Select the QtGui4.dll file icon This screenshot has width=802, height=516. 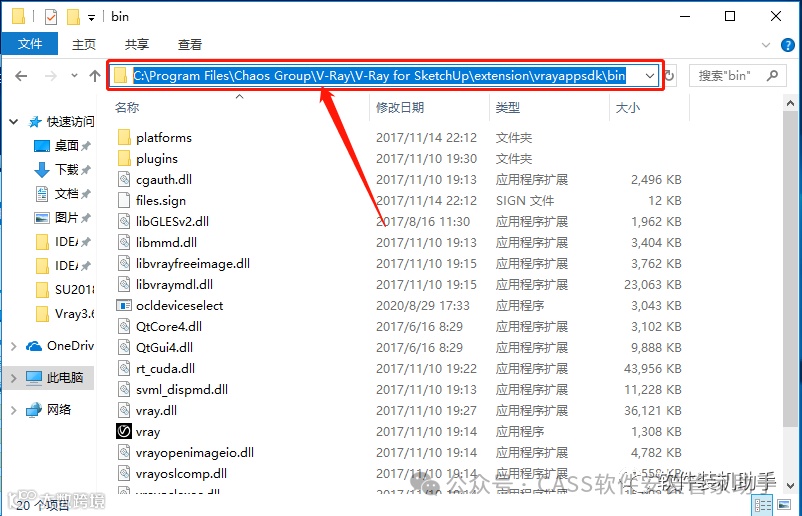click(124, 347)
